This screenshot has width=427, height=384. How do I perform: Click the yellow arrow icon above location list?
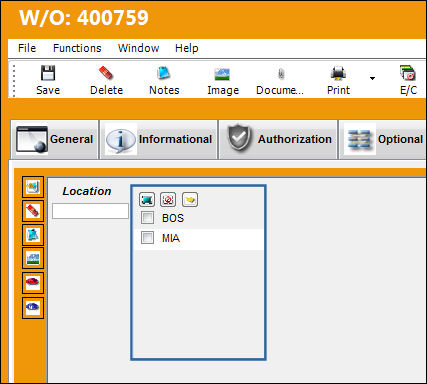[190, 200]
